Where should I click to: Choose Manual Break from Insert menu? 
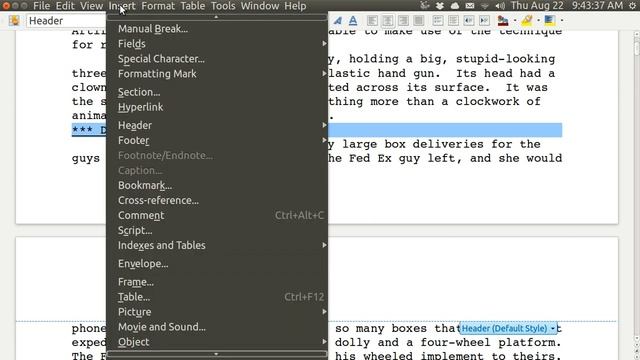pos(217,29)
